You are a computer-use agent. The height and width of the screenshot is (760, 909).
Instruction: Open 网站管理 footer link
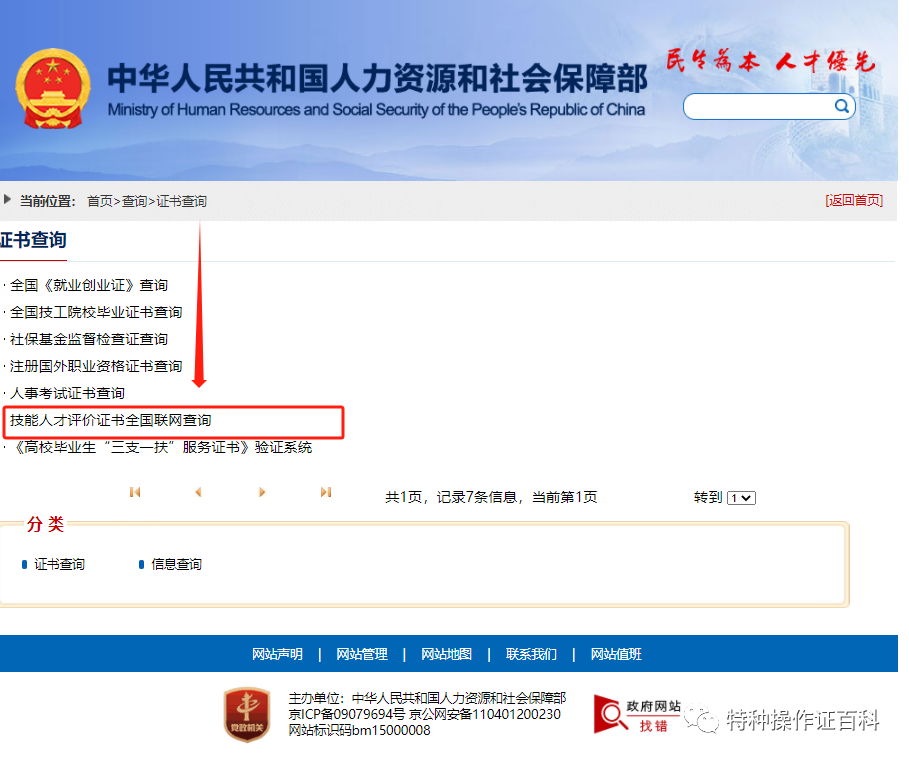coord(362,654)
